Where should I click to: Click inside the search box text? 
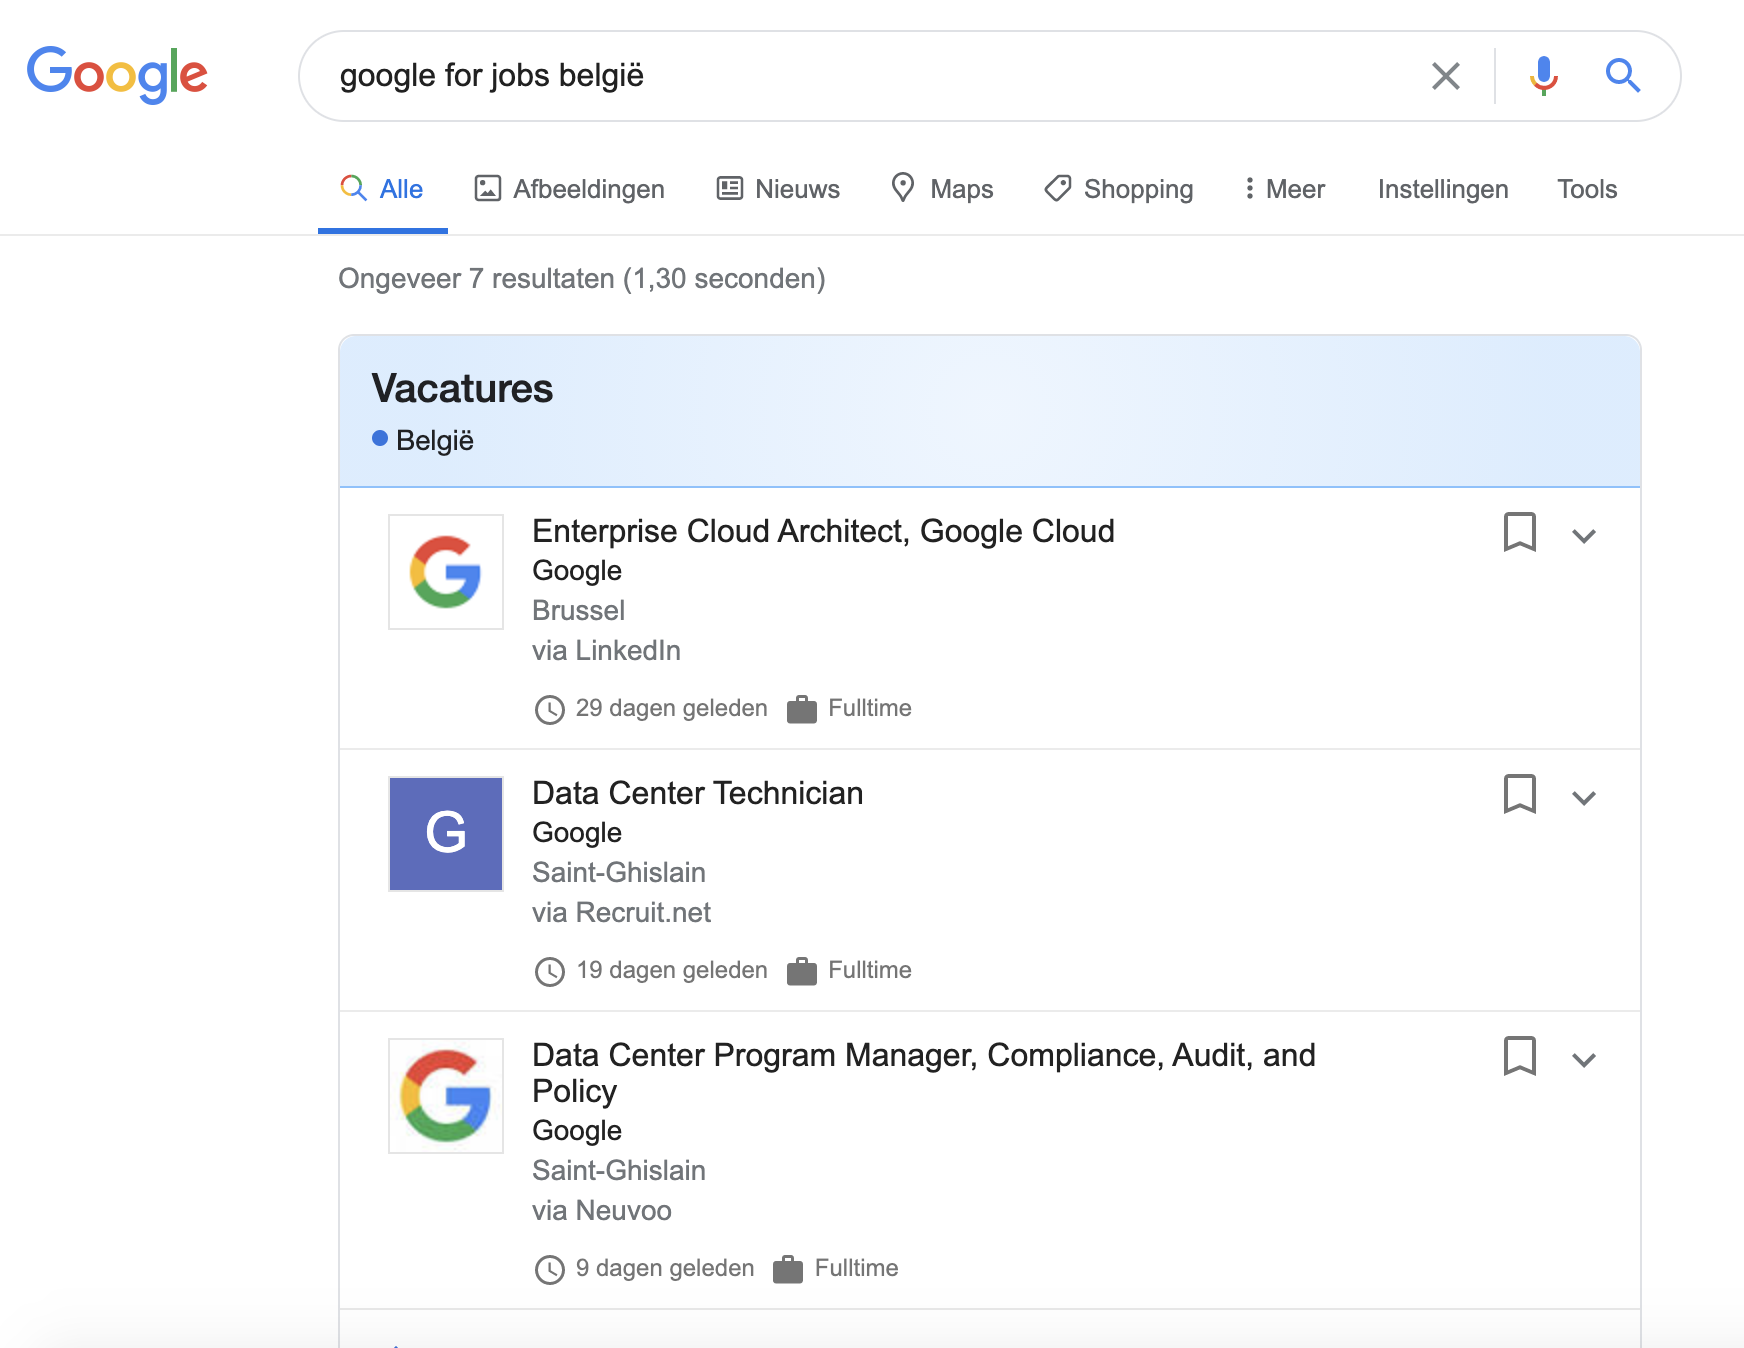pos(492,76)
